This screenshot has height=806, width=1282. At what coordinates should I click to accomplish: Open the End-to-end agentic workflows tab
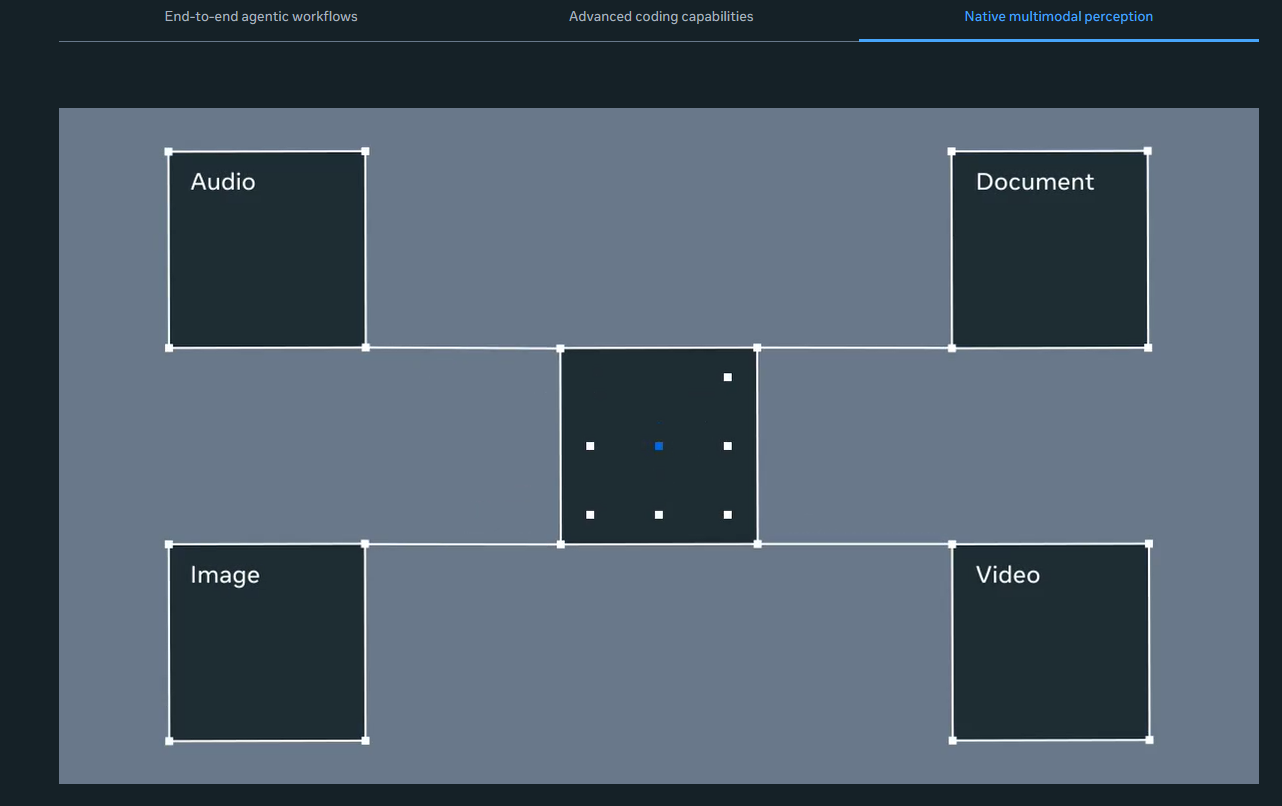click(261, 16)
